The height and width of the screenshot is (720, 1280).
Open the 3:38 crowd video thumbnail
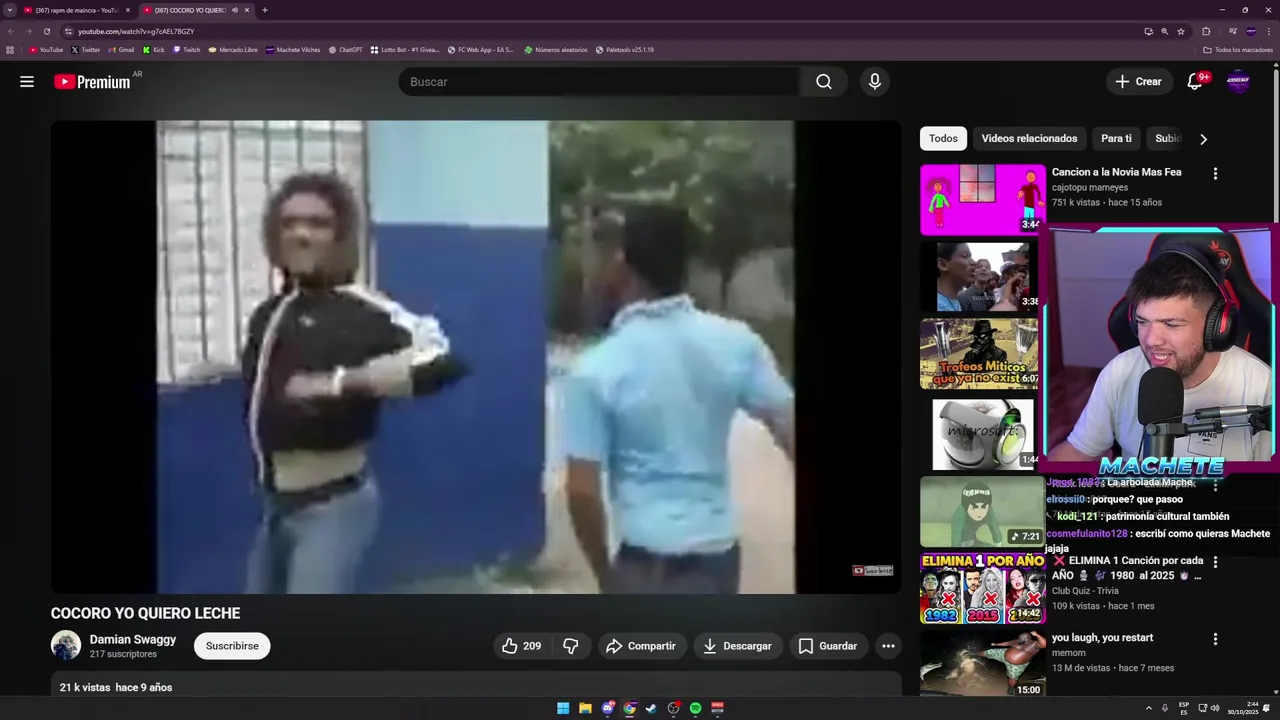click(980, 277)
